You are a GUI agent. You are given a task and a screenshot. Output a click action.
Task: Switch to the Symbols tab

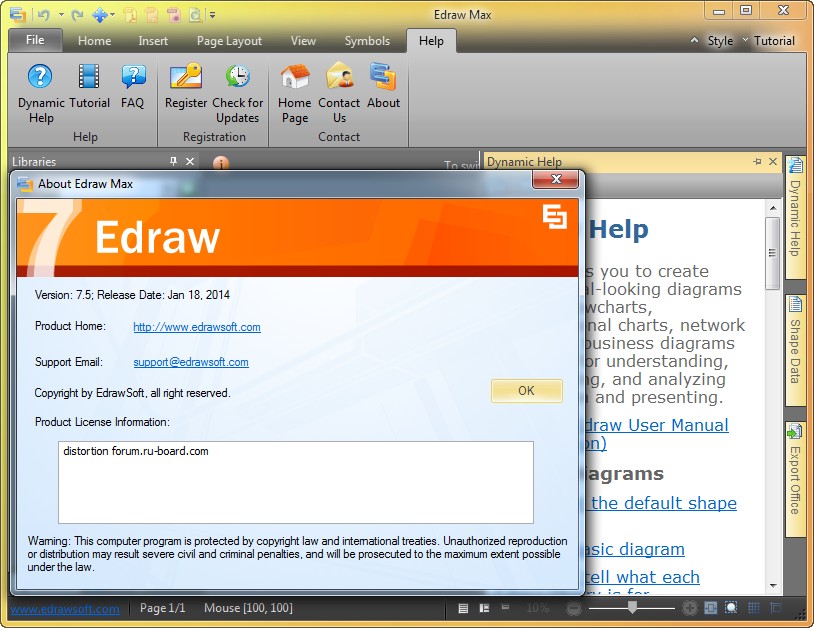click(x=367, y=40)
